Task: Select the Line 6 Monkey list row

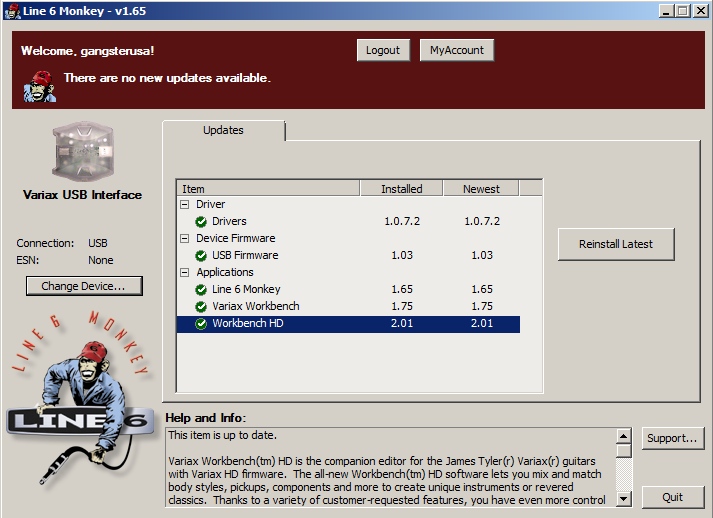Action: tap(348, 290)
